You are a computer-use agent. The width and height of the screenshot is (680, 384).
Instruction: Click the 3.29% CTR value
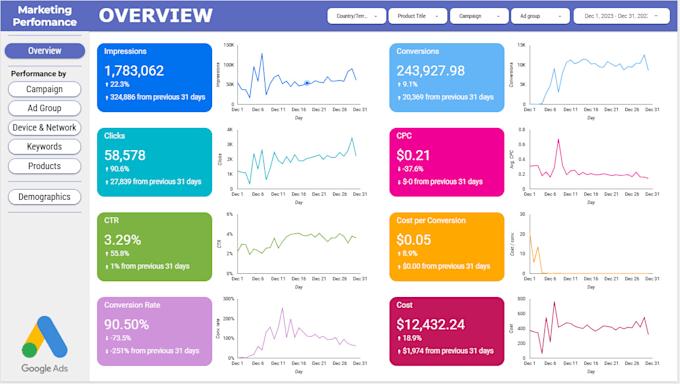pos(122,240)
